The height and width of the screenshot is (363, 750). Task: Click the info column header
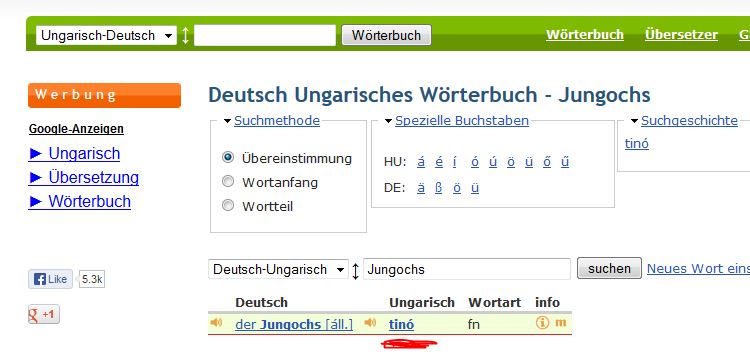(x=547, y=302)
